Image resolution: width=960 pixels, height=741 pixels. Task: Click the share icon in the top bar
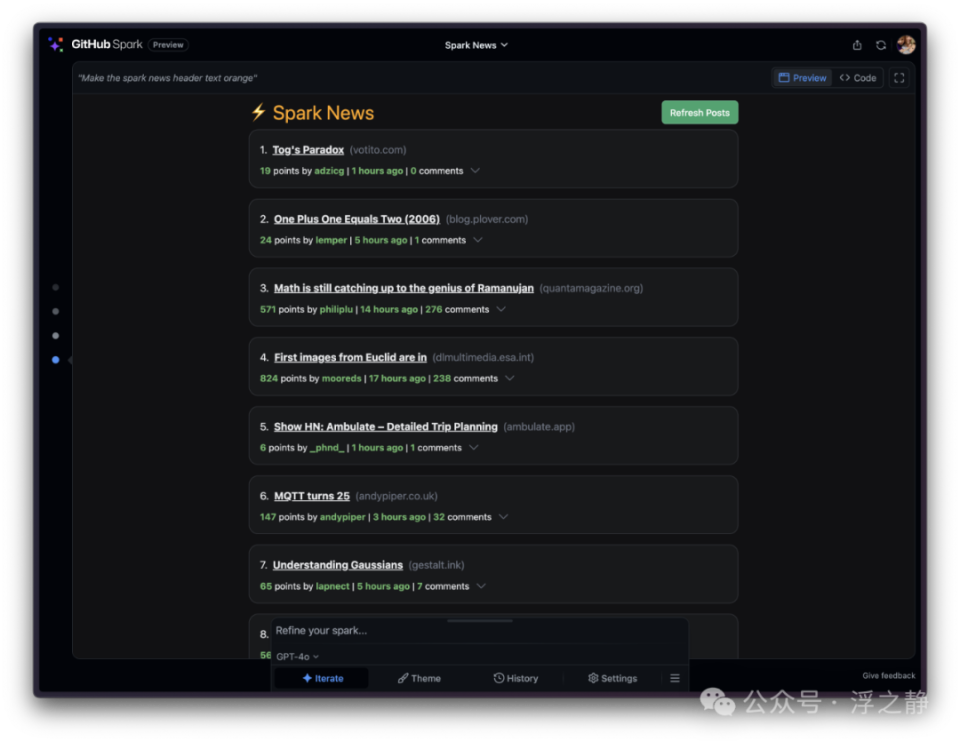point(857,44)
